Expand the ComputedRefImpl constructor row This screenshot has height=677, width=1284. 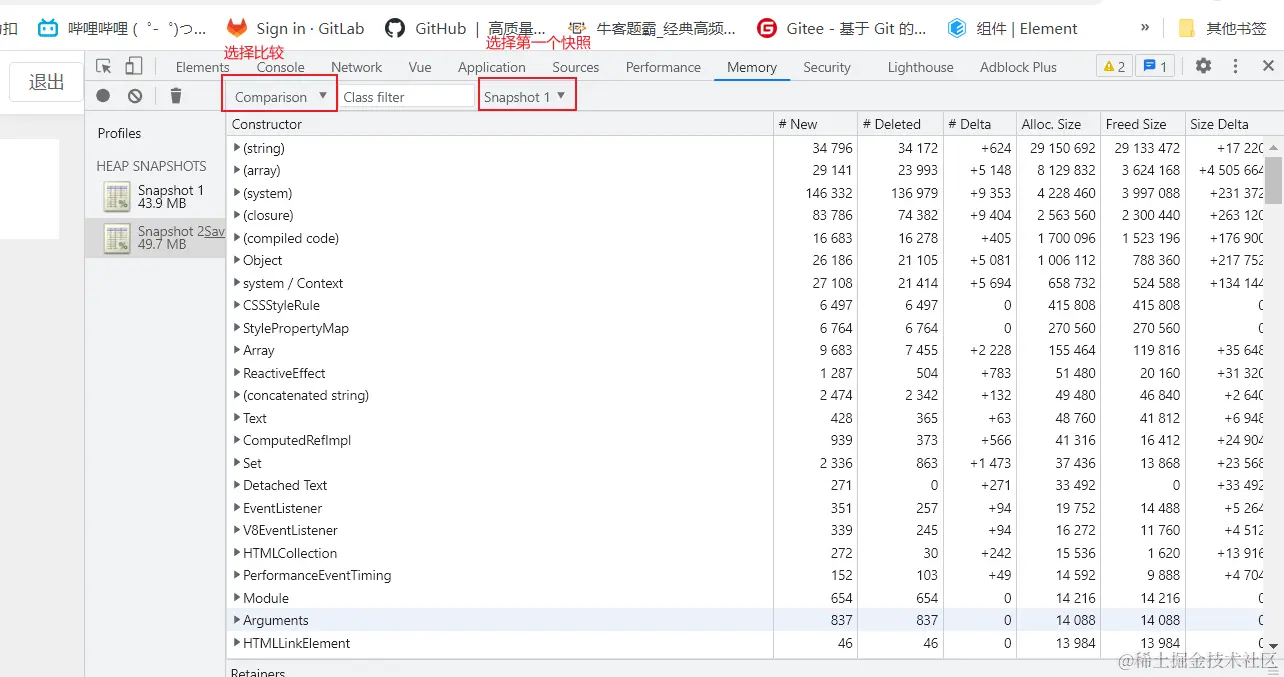click(x=237, y=440)
